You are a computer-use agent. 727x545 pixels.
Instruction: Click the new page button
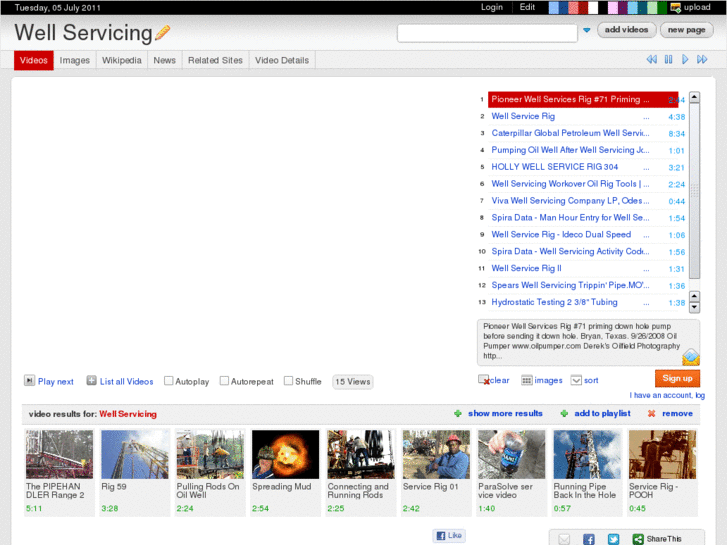point(687,30)
